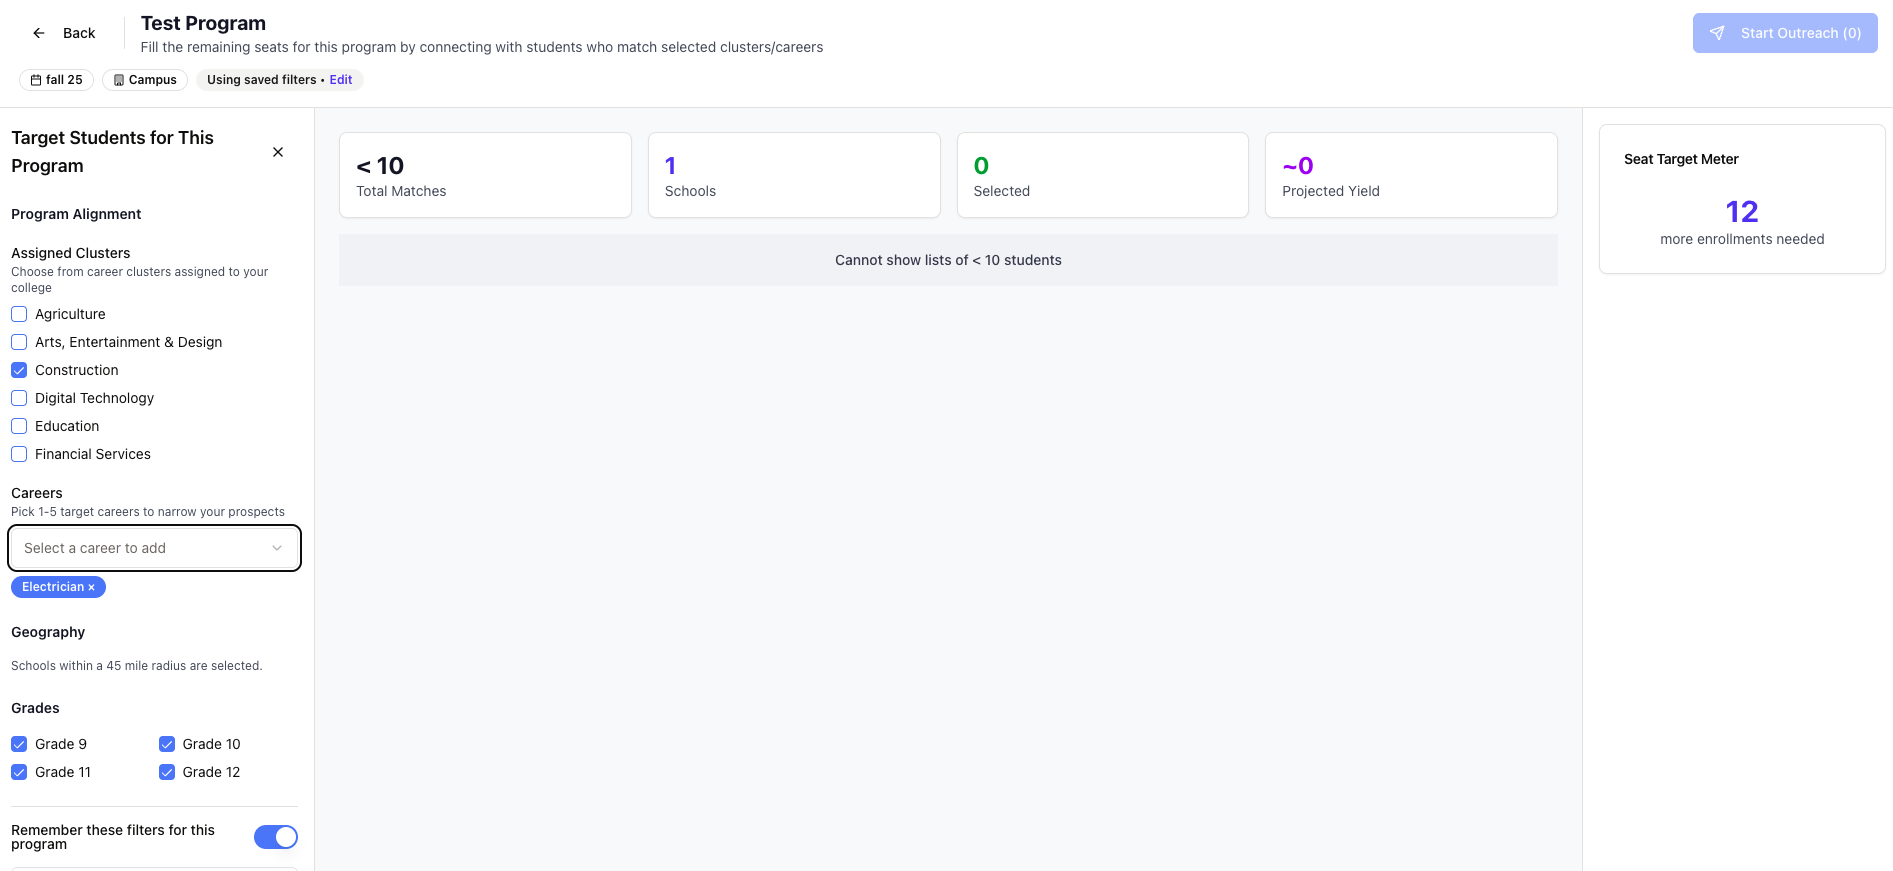Click the building icon on Campus chip

(119, 80)
